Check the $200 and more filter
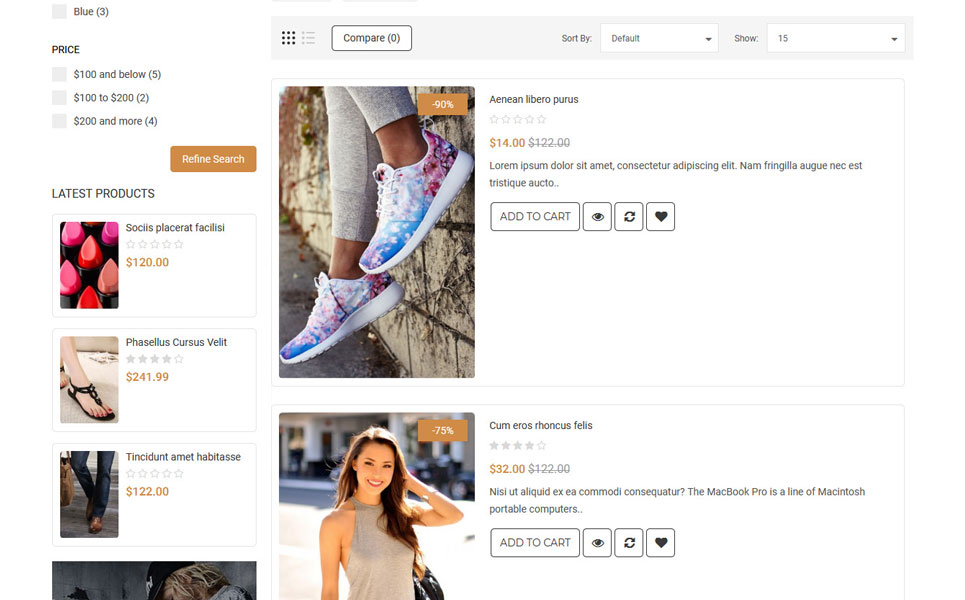 59,121
